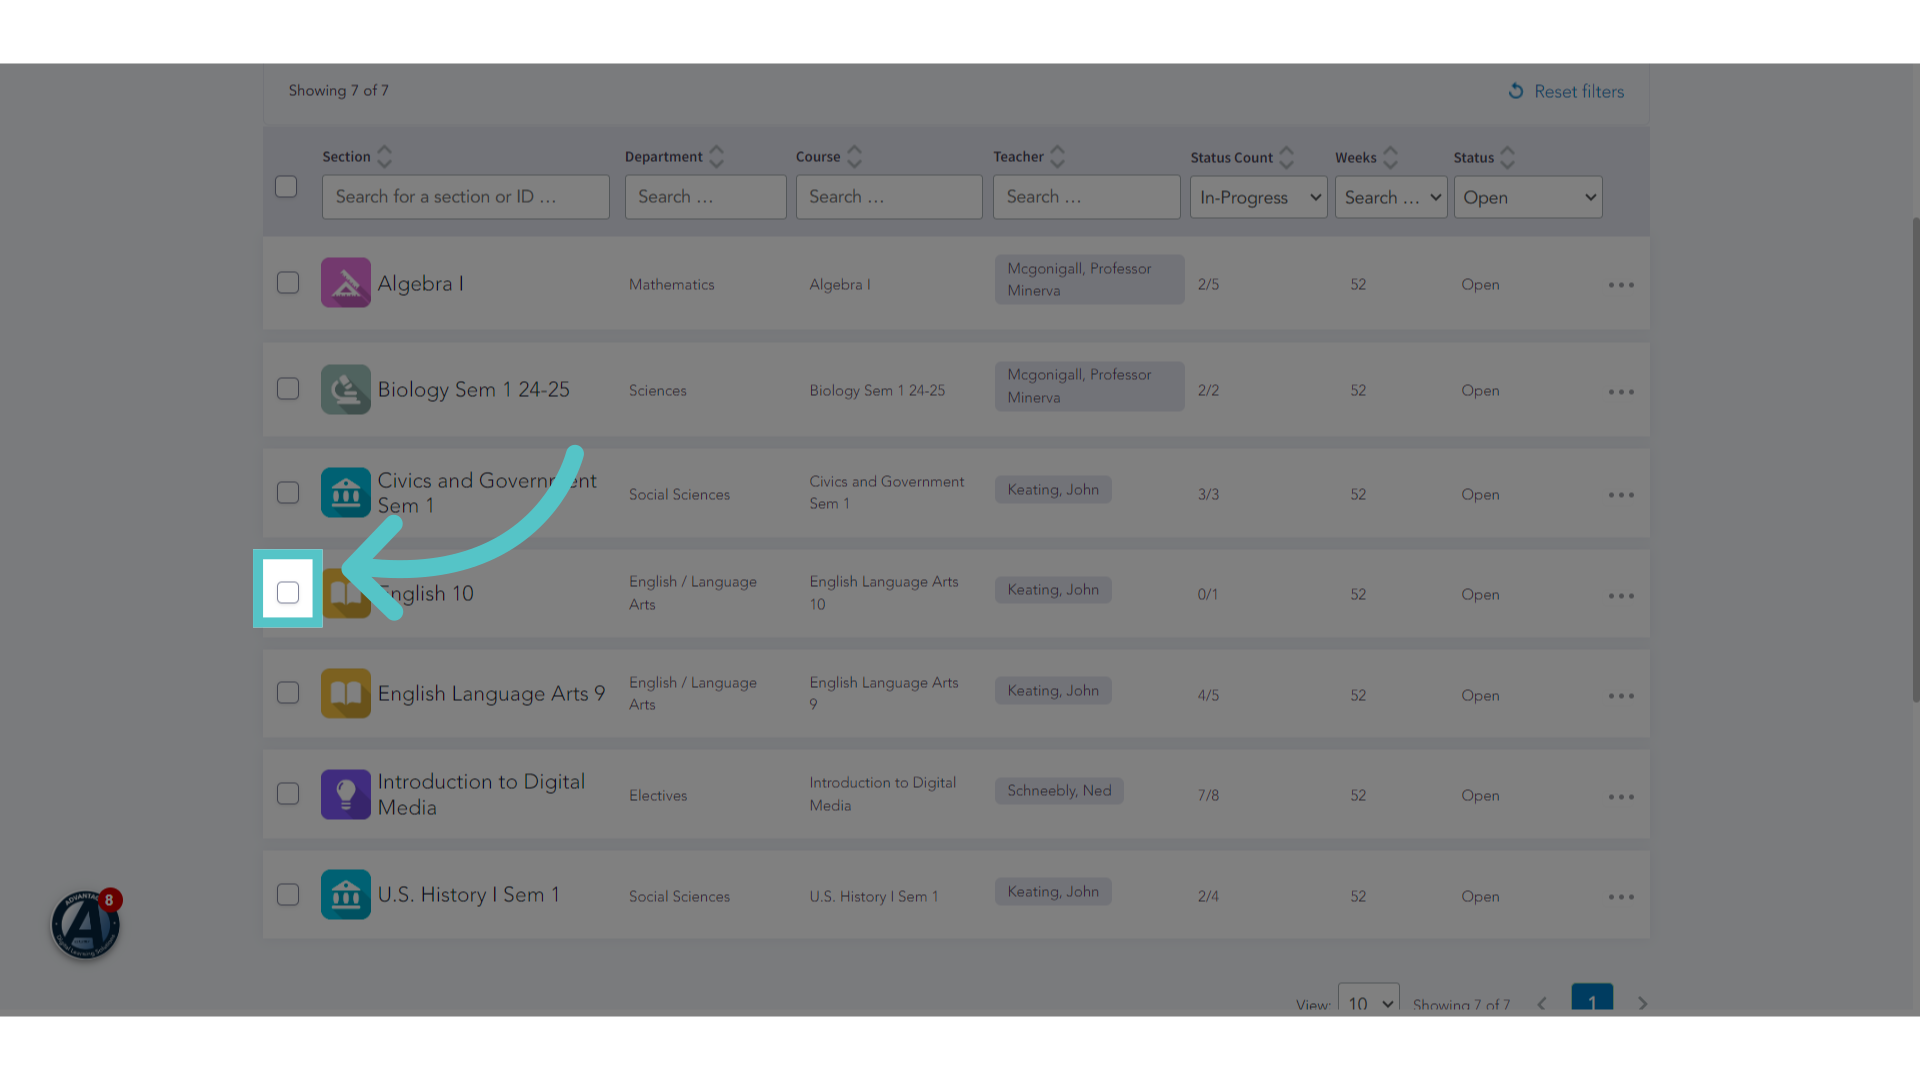Click the page vertical scrollbar

pyautogui.click(x=1915, y=460)
